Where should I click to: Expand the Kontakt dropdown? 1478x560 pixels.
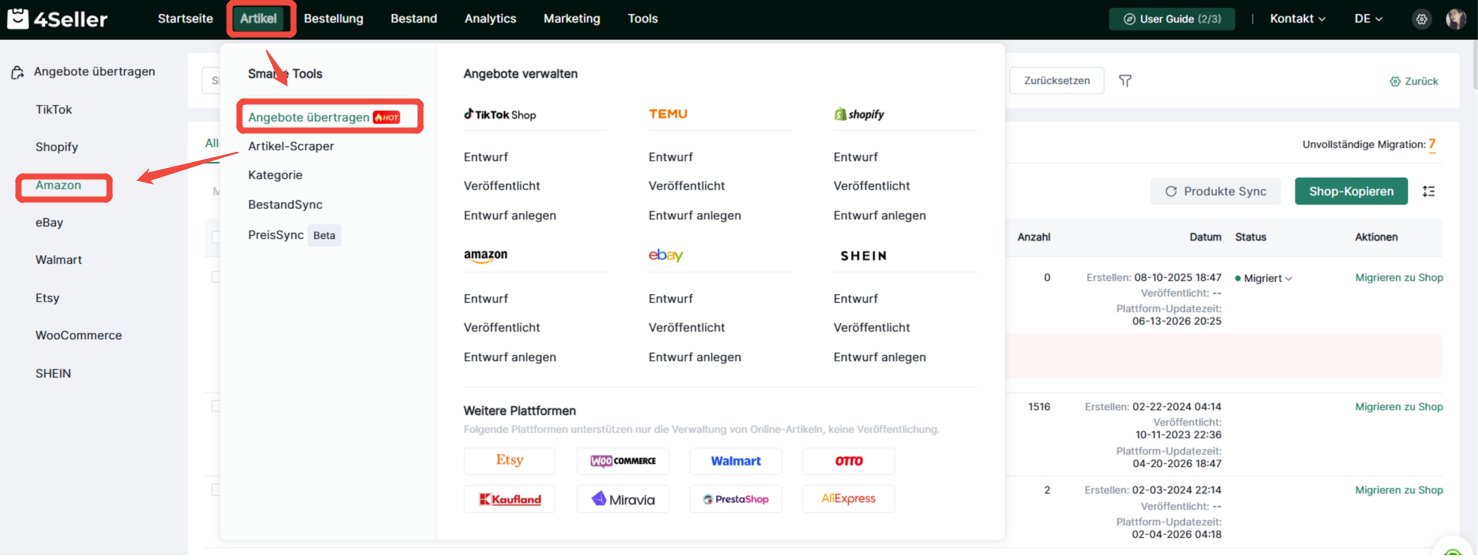pyautogui.click(x=1297, y=19)
